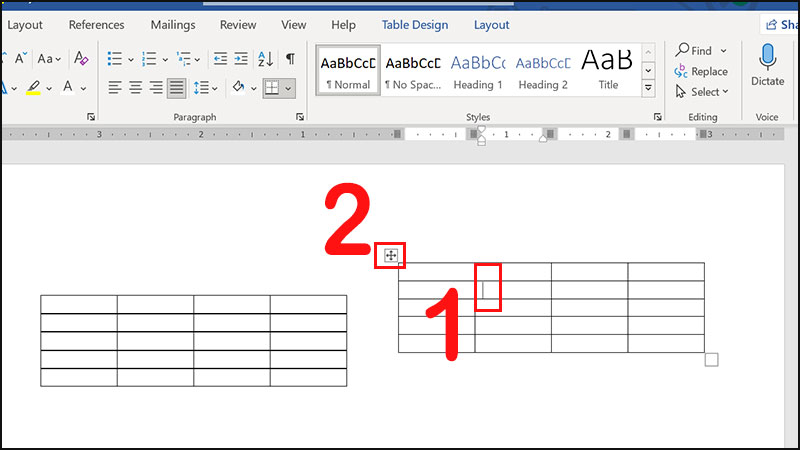Image resolution: width=800 pixels, height=450 pixels.
Task: Click the Increase Indent icon
Action: point(243,59)
